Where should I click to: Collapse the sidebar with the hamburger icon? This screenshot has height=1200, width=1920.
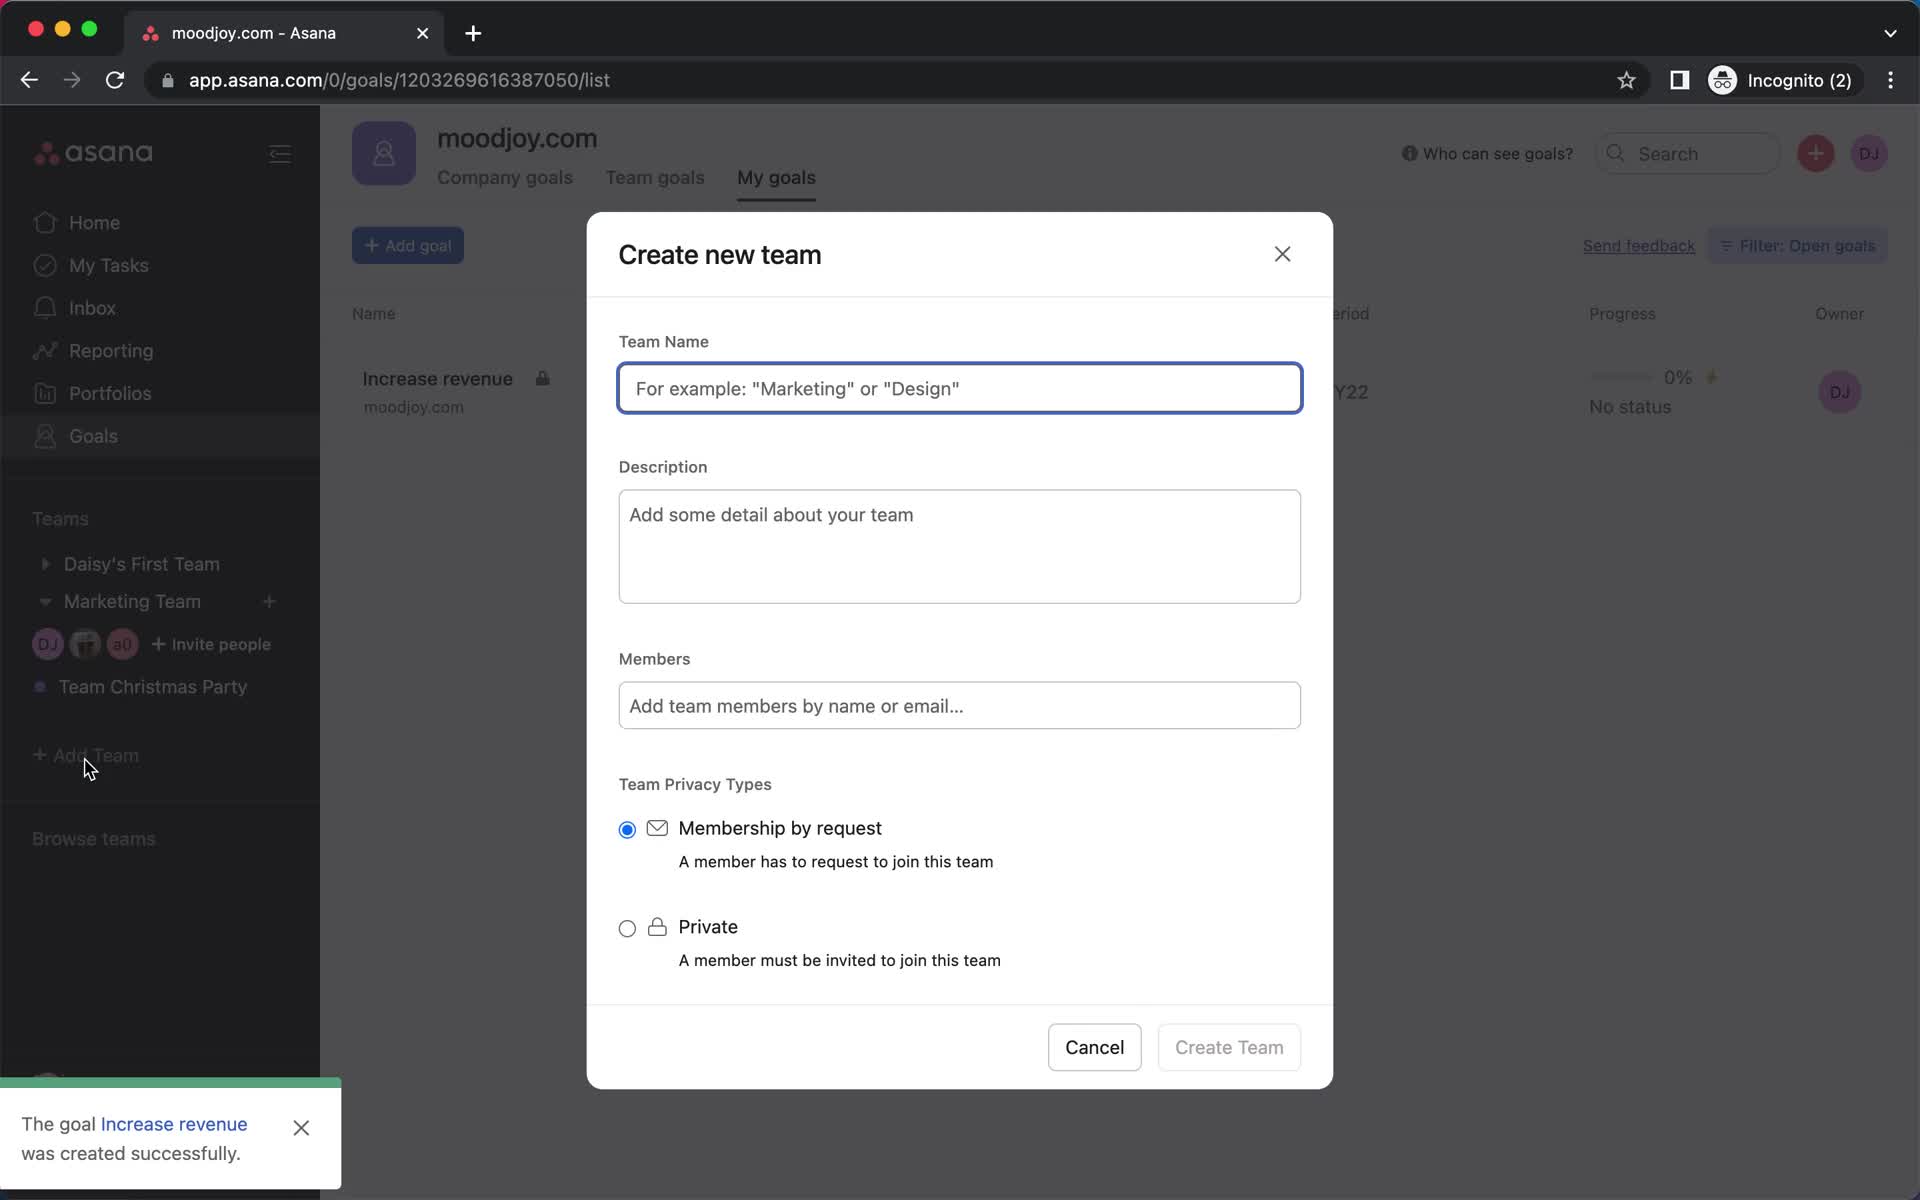pyautogui.click(x=280, y=154)
